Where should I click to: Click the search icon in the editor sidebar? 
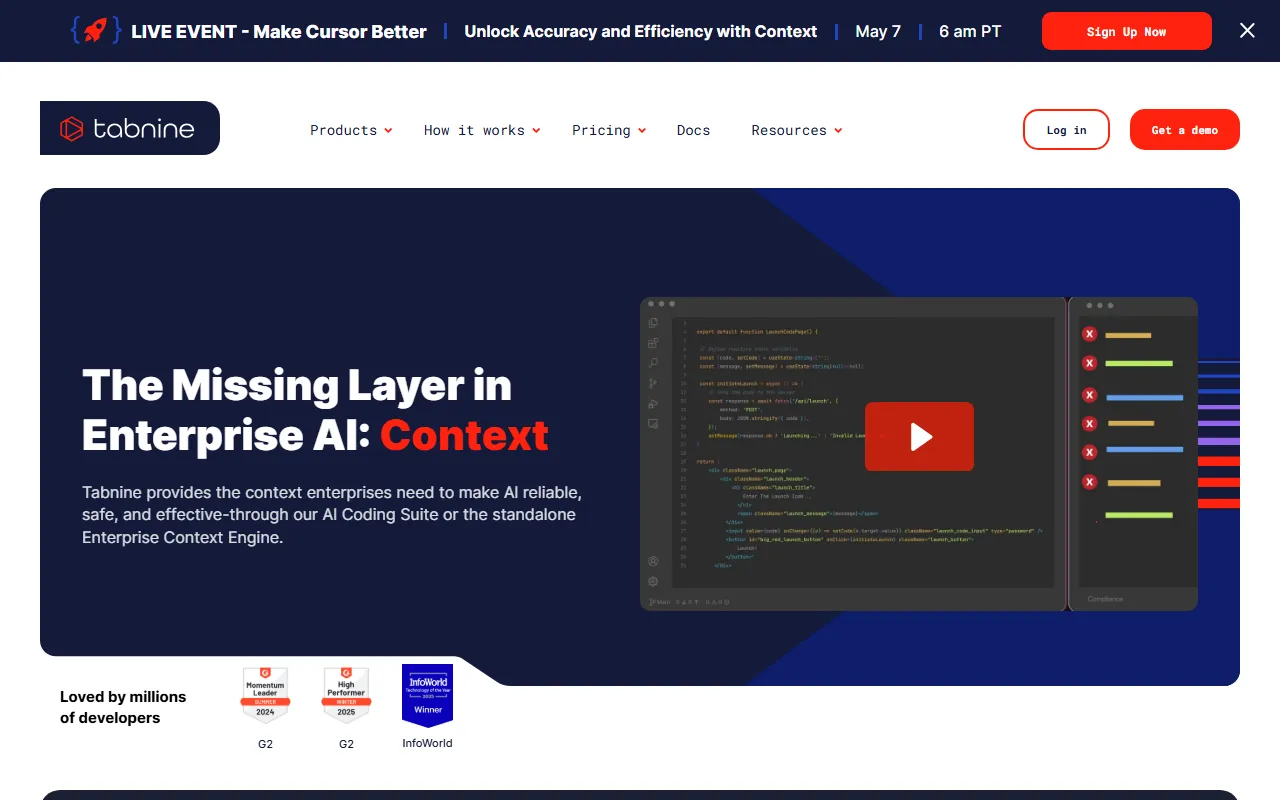pyautogui.click(x=653, y=363)
